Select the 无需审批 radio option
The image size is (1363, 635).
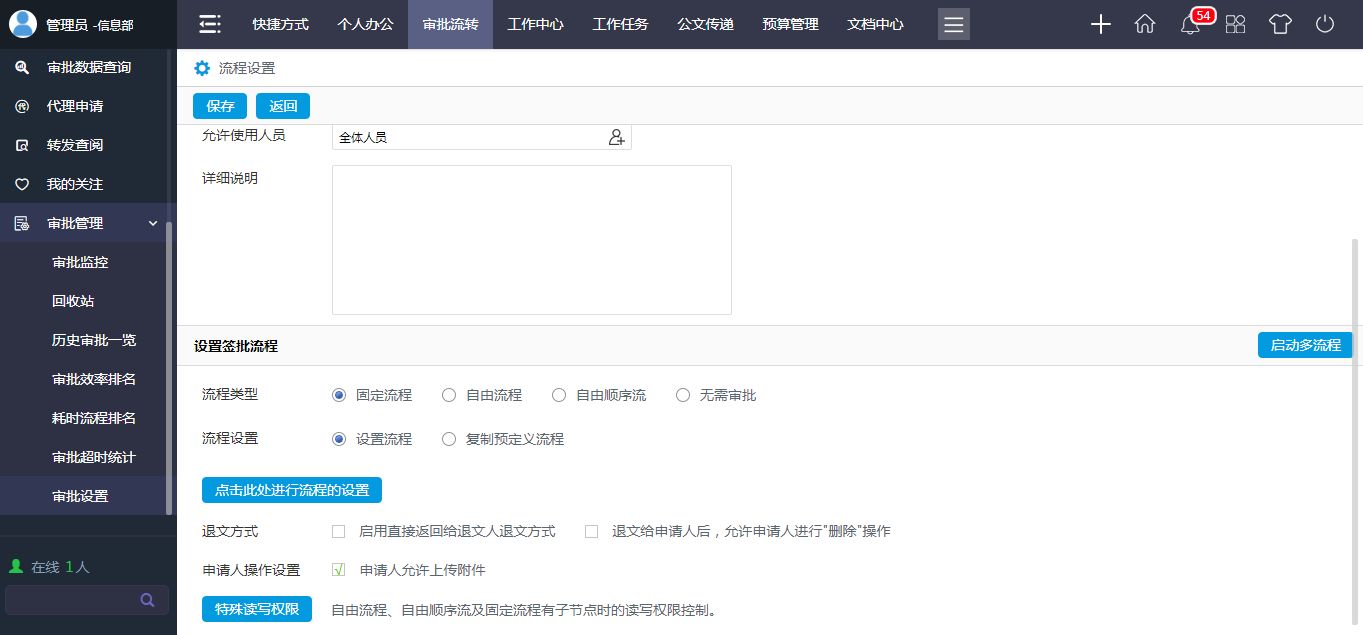tap(683, 395)
